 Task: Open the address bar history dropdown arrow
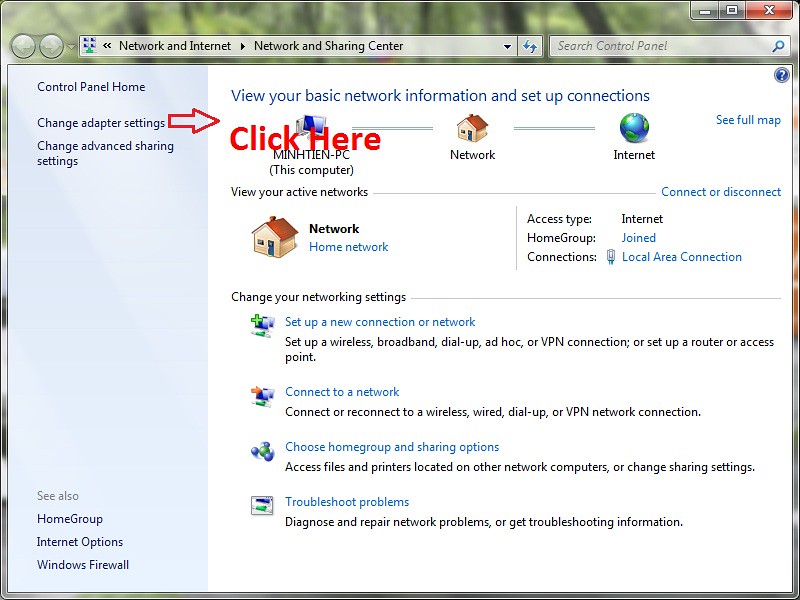508,46
